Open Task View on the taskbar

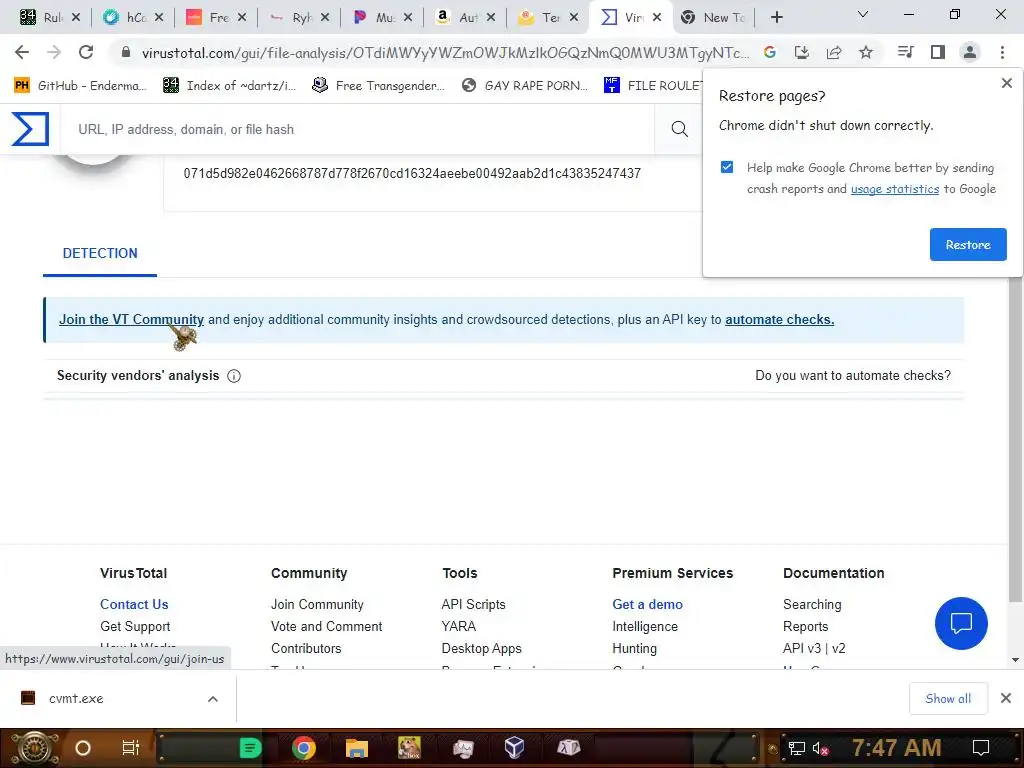point(131,748)
